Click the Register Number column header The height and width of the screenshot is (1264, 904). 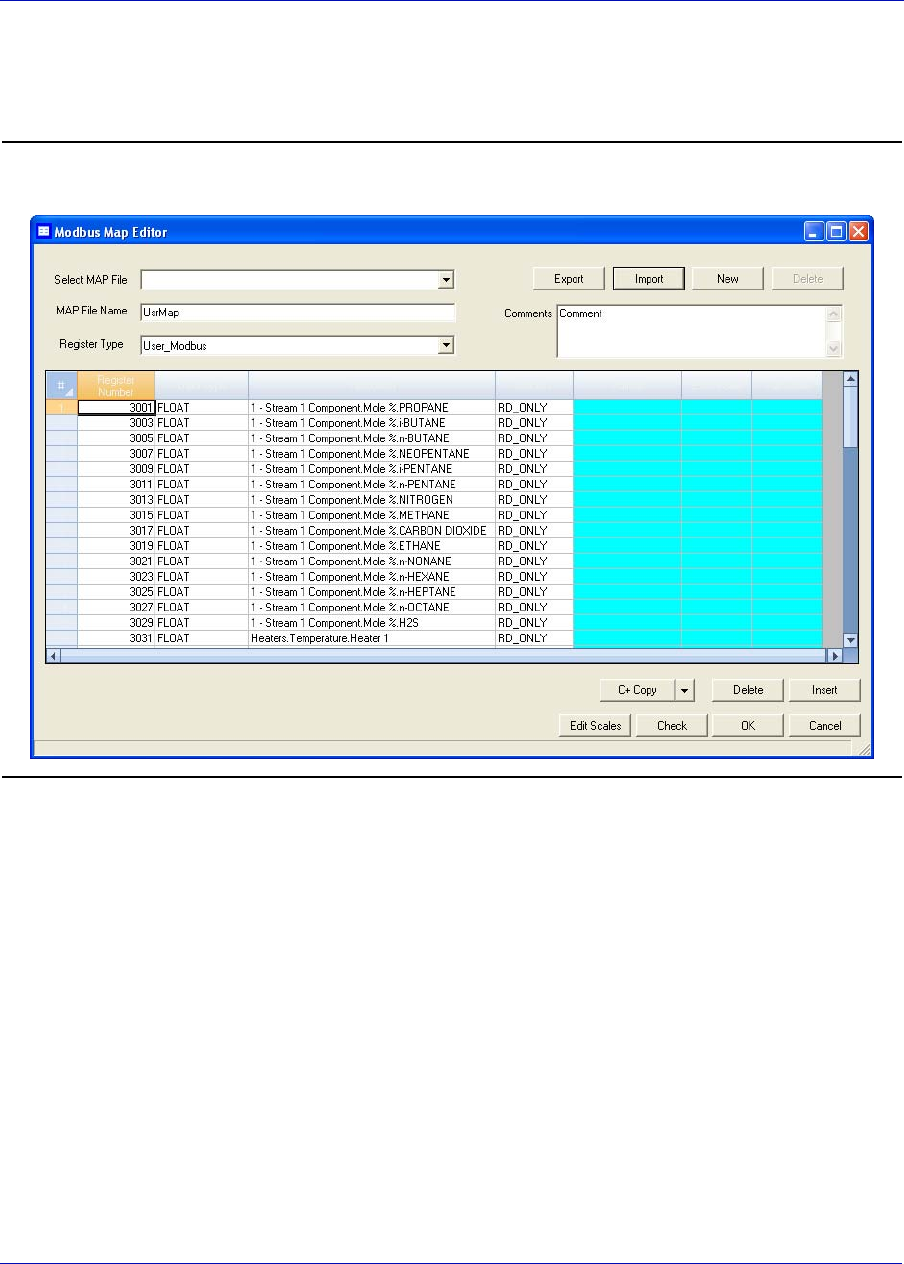click(x=116, y=386)
